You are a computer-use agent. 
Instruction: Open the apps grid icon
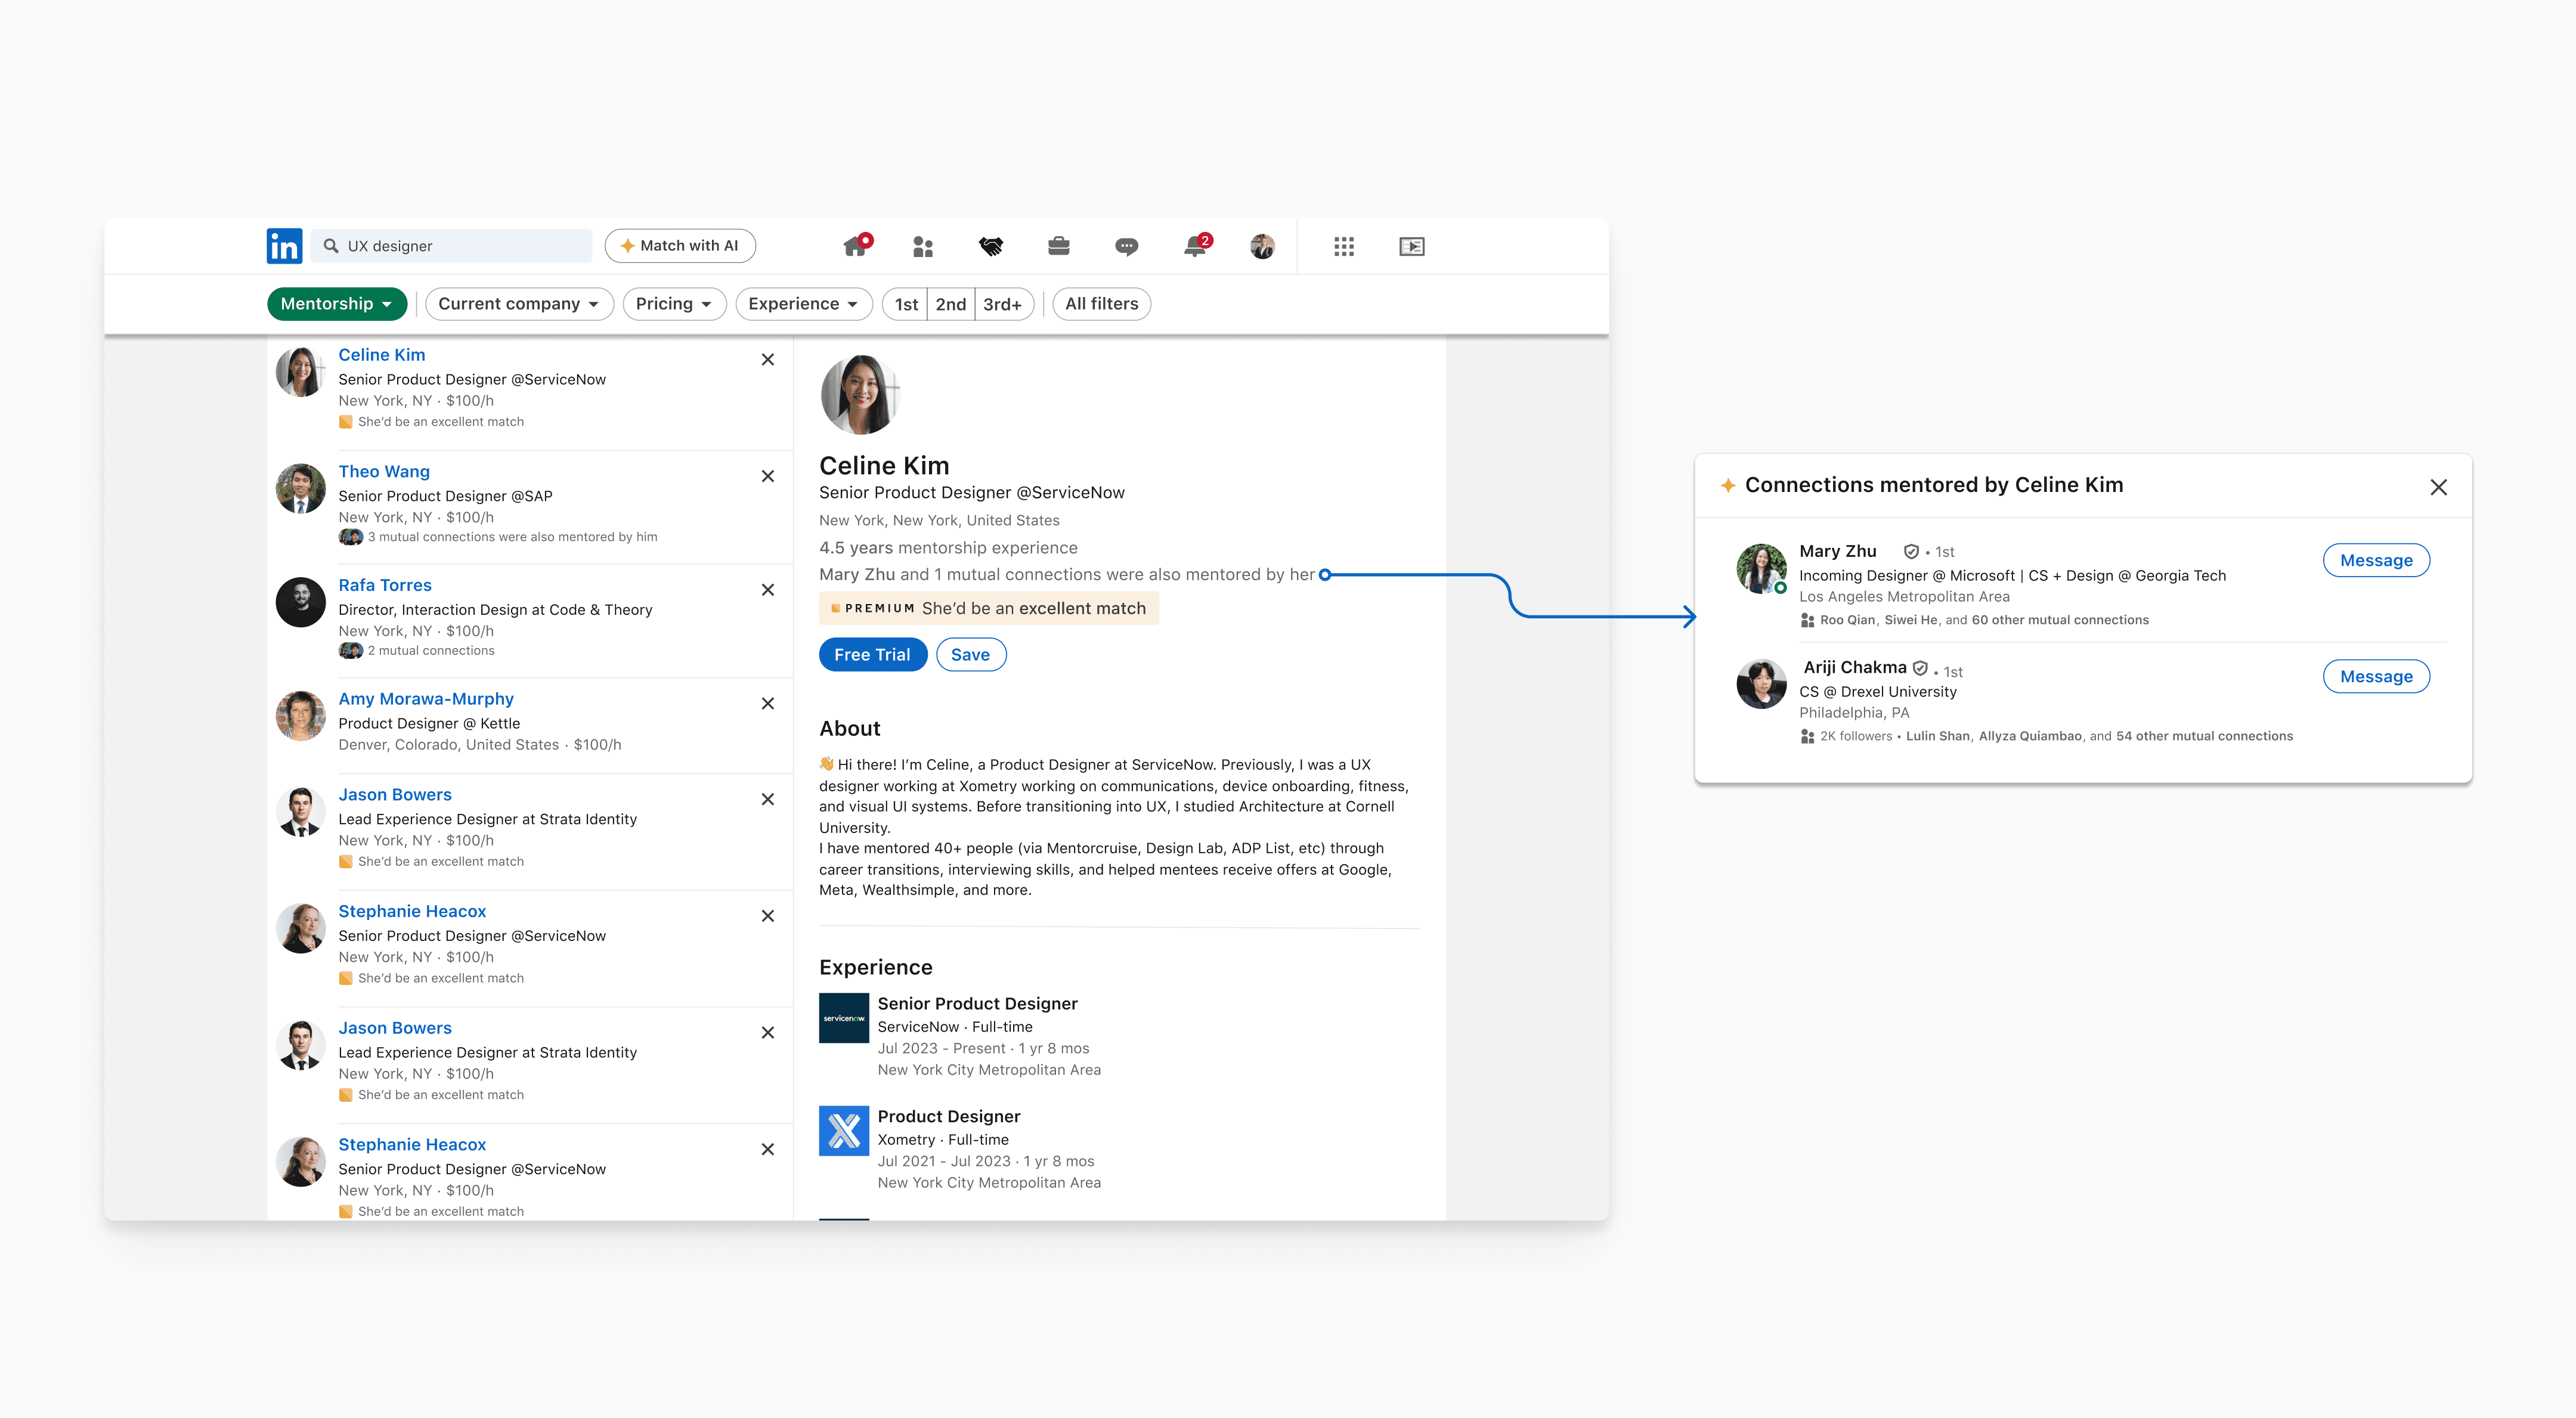[1344, 246]
